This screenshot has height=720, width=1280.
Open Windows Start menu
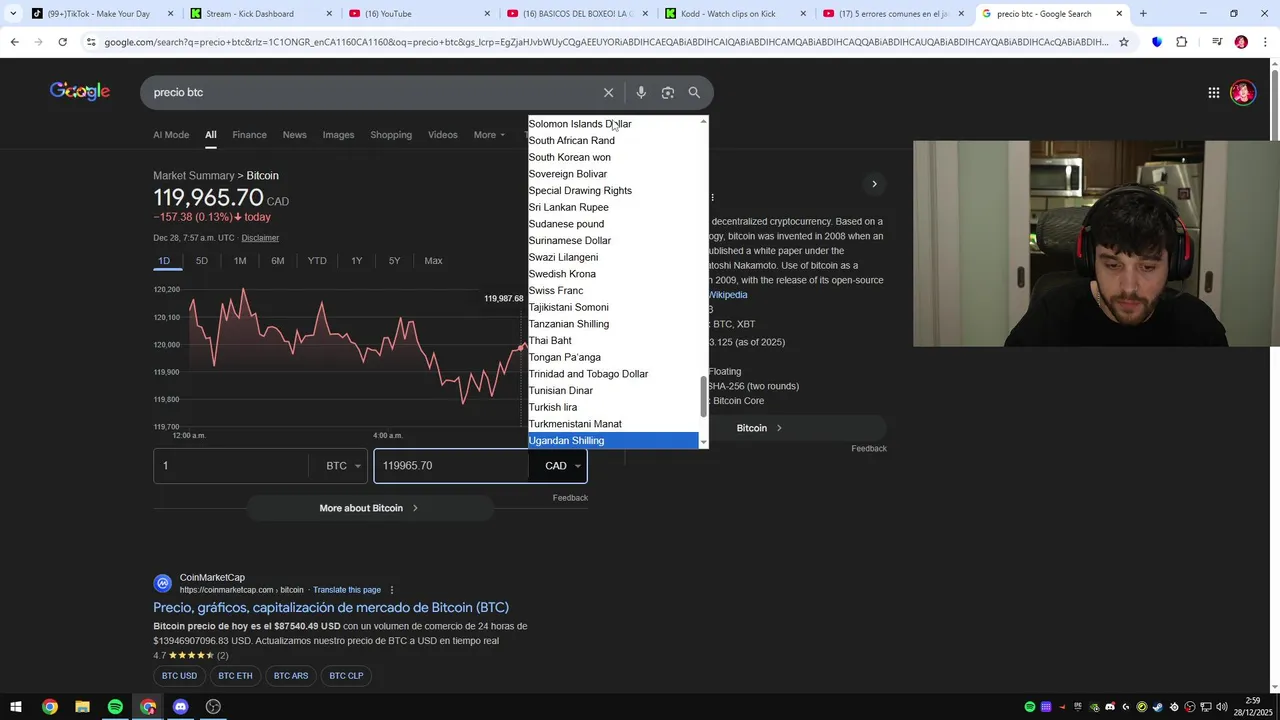pyautogui.click(x=16, y=707)
